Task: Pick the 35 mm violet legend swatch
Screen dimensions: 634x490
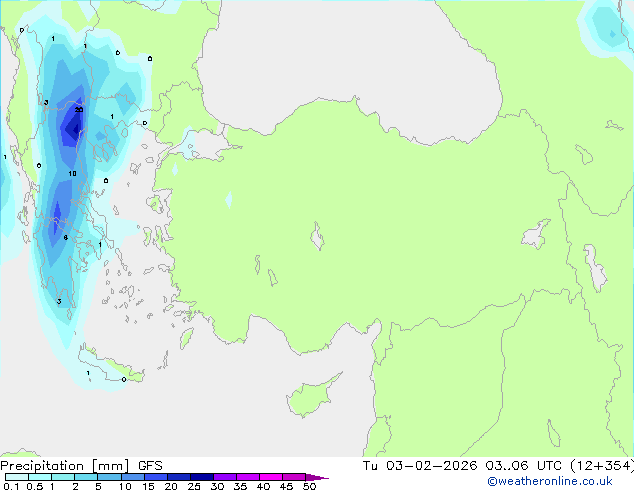Action: pyautogui.click(x=247, y=477)
